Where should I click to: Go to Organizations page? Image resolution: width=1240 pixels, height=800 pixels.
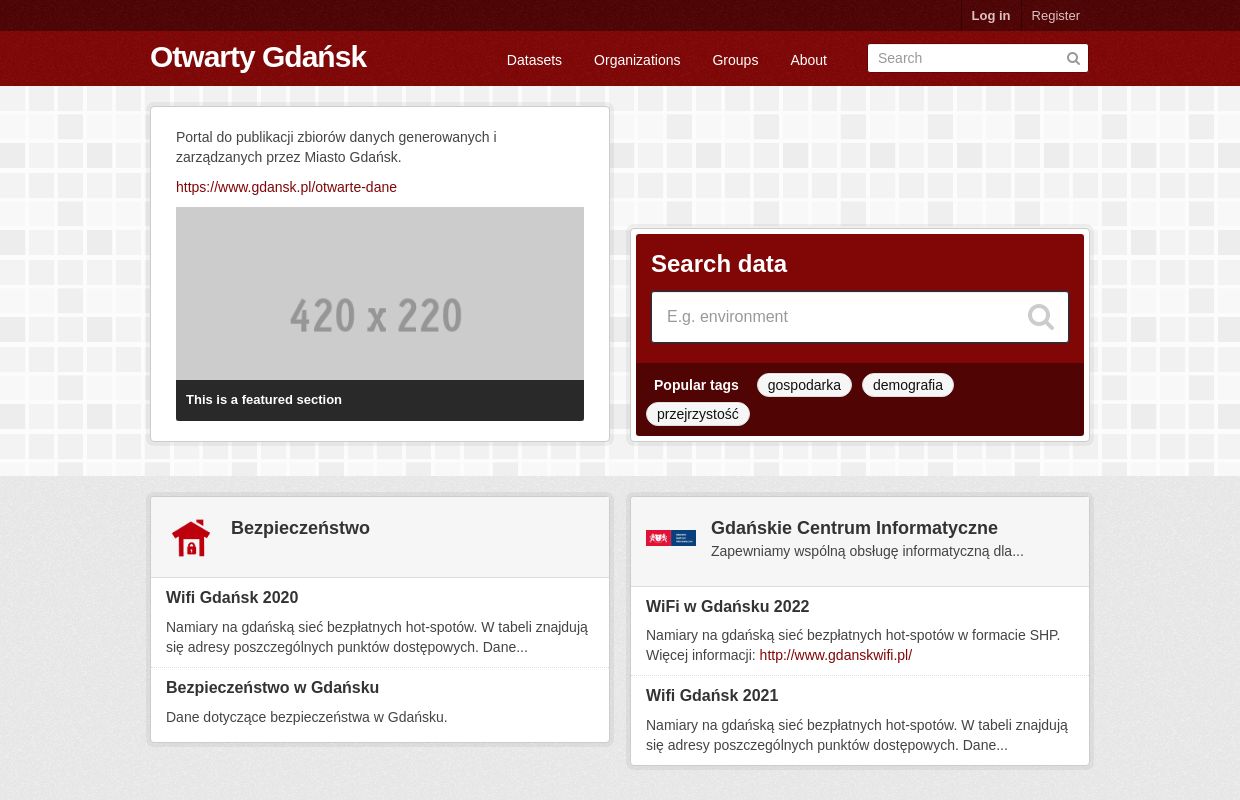click(x=637, y=60)
